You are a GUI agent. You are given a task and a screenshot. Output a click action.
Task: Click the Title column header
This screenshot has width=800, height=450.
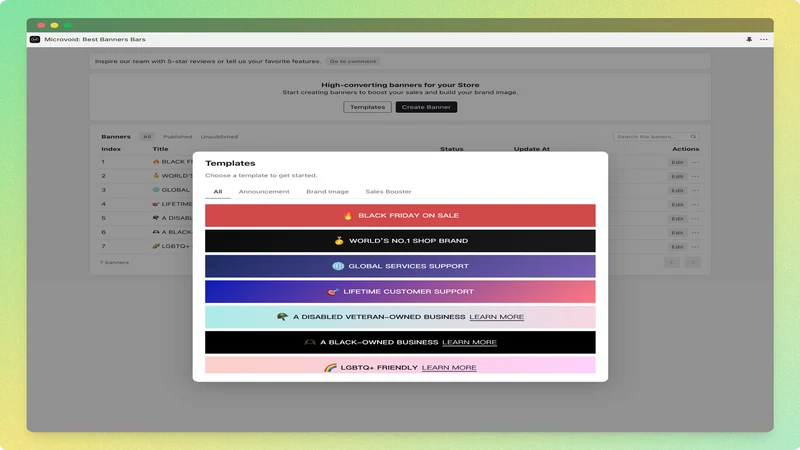[x=160, y=149]
